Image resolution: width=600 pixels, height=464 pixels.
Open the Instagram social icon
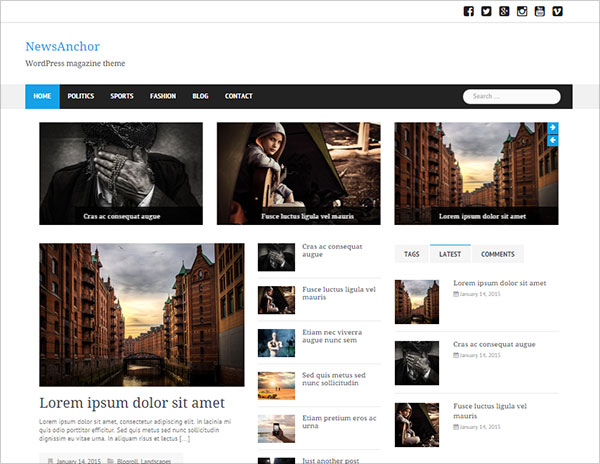(x=522, y=11)
